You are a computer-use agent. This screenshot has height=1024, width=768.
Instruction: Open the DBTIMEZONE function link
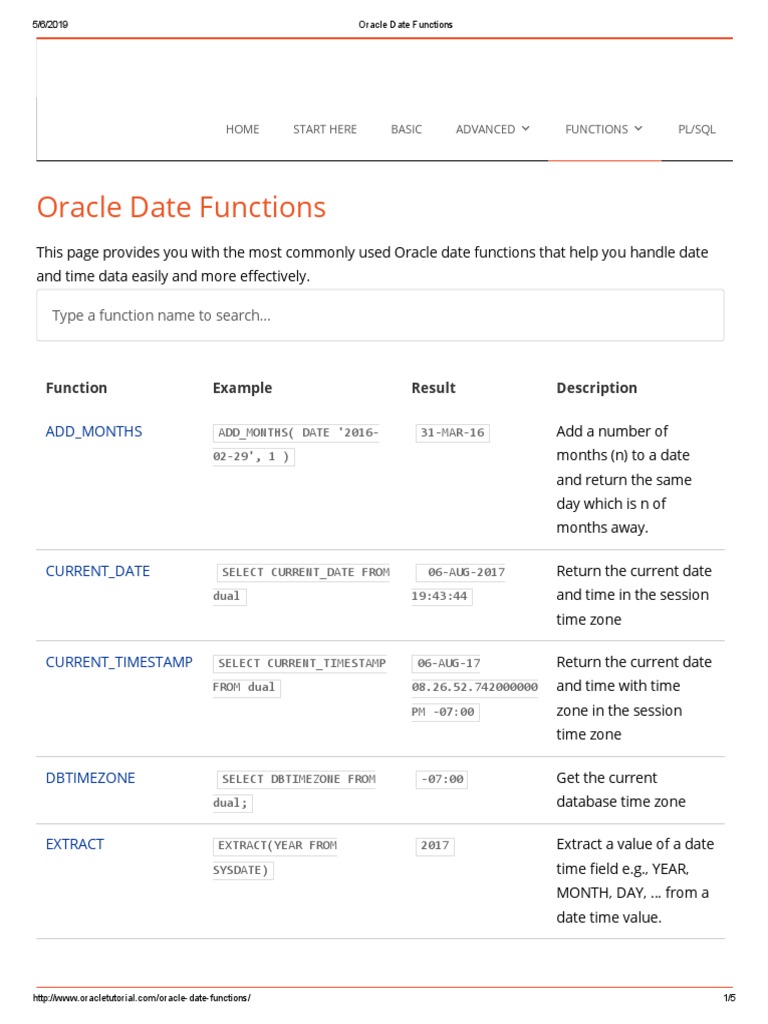[90, 778]
